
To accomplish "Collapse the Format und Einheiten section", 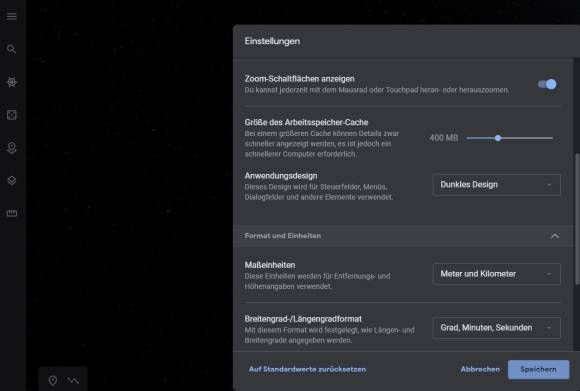I will 554,236.
